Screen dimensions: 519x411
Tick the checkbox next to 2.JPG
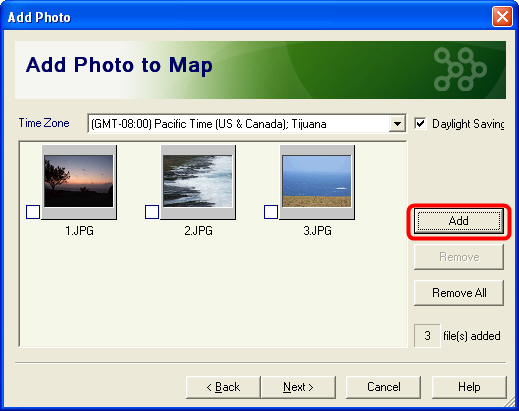(x=152, y=212)
